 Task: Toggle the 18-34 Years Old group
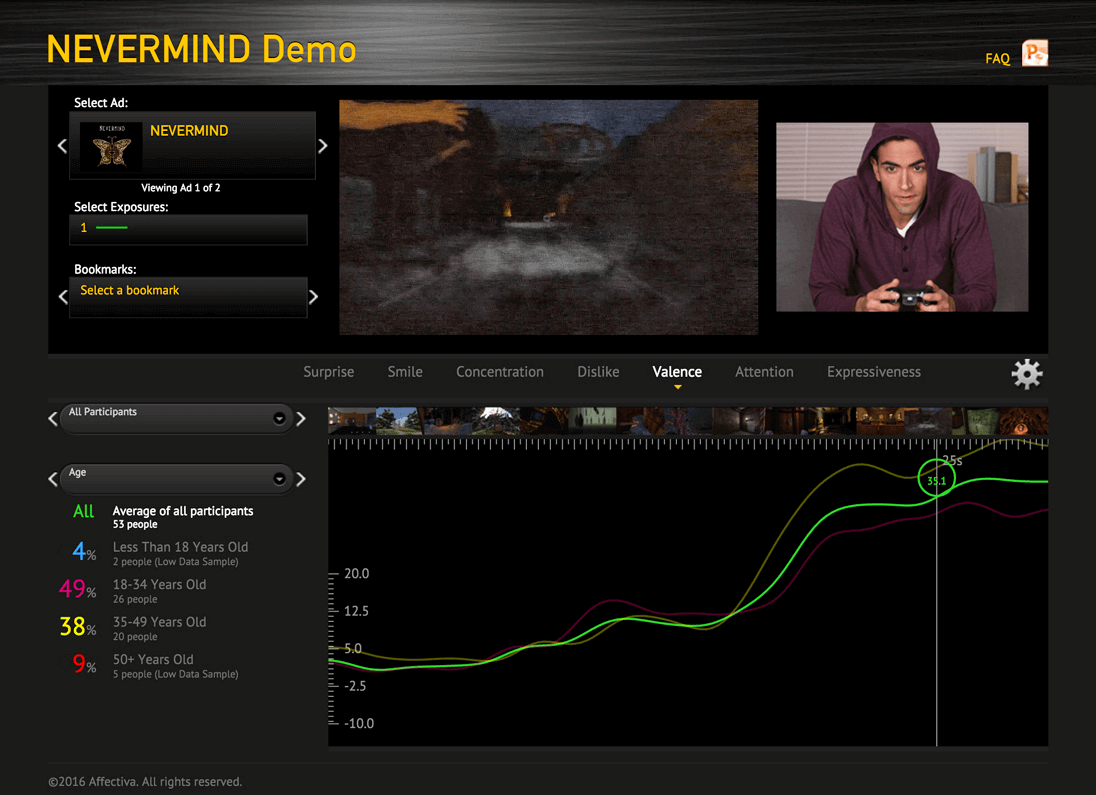pos(133,590)
